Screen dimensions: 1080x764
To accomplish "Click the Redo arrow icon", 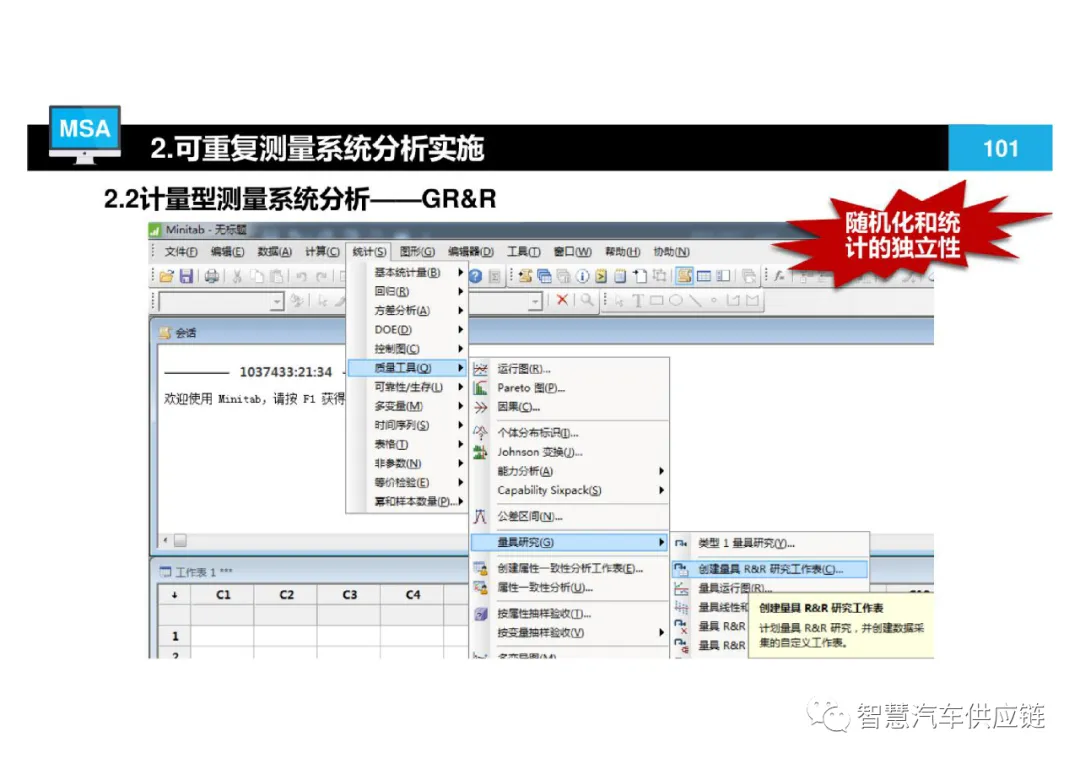I will tap(321, 276).
